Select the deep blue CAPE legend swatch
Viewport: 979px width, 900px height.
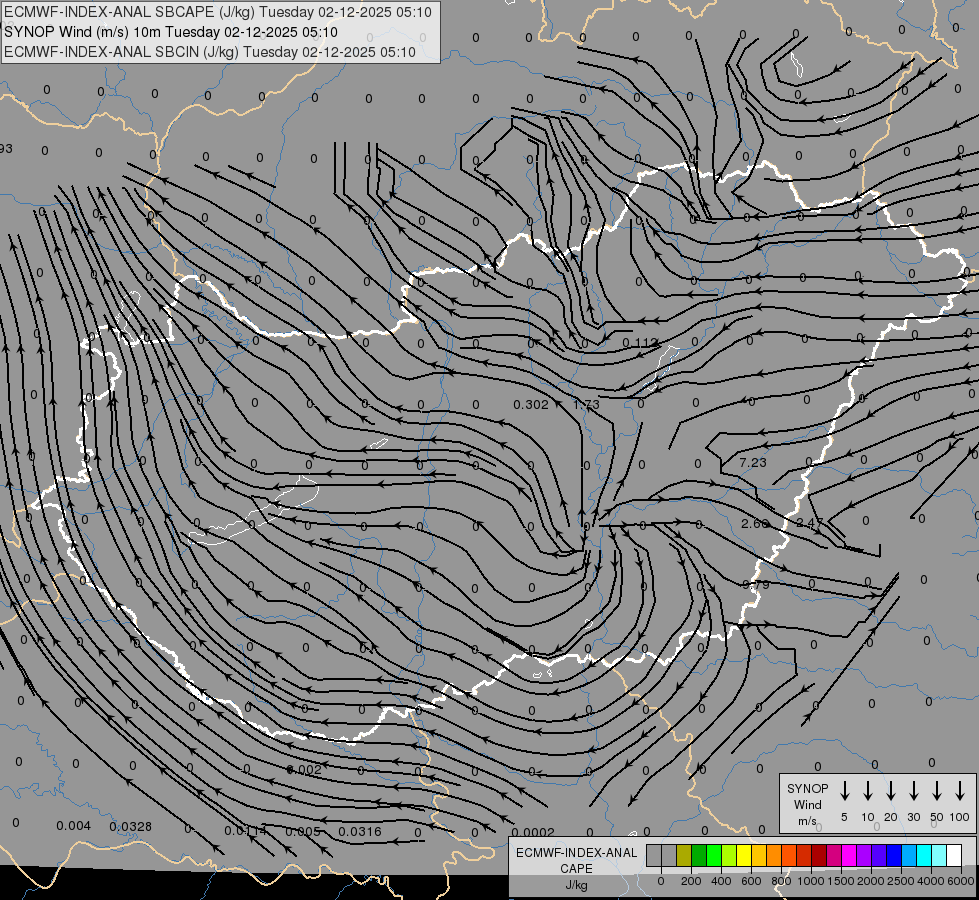pyautogui.click(x=895, y=855)
